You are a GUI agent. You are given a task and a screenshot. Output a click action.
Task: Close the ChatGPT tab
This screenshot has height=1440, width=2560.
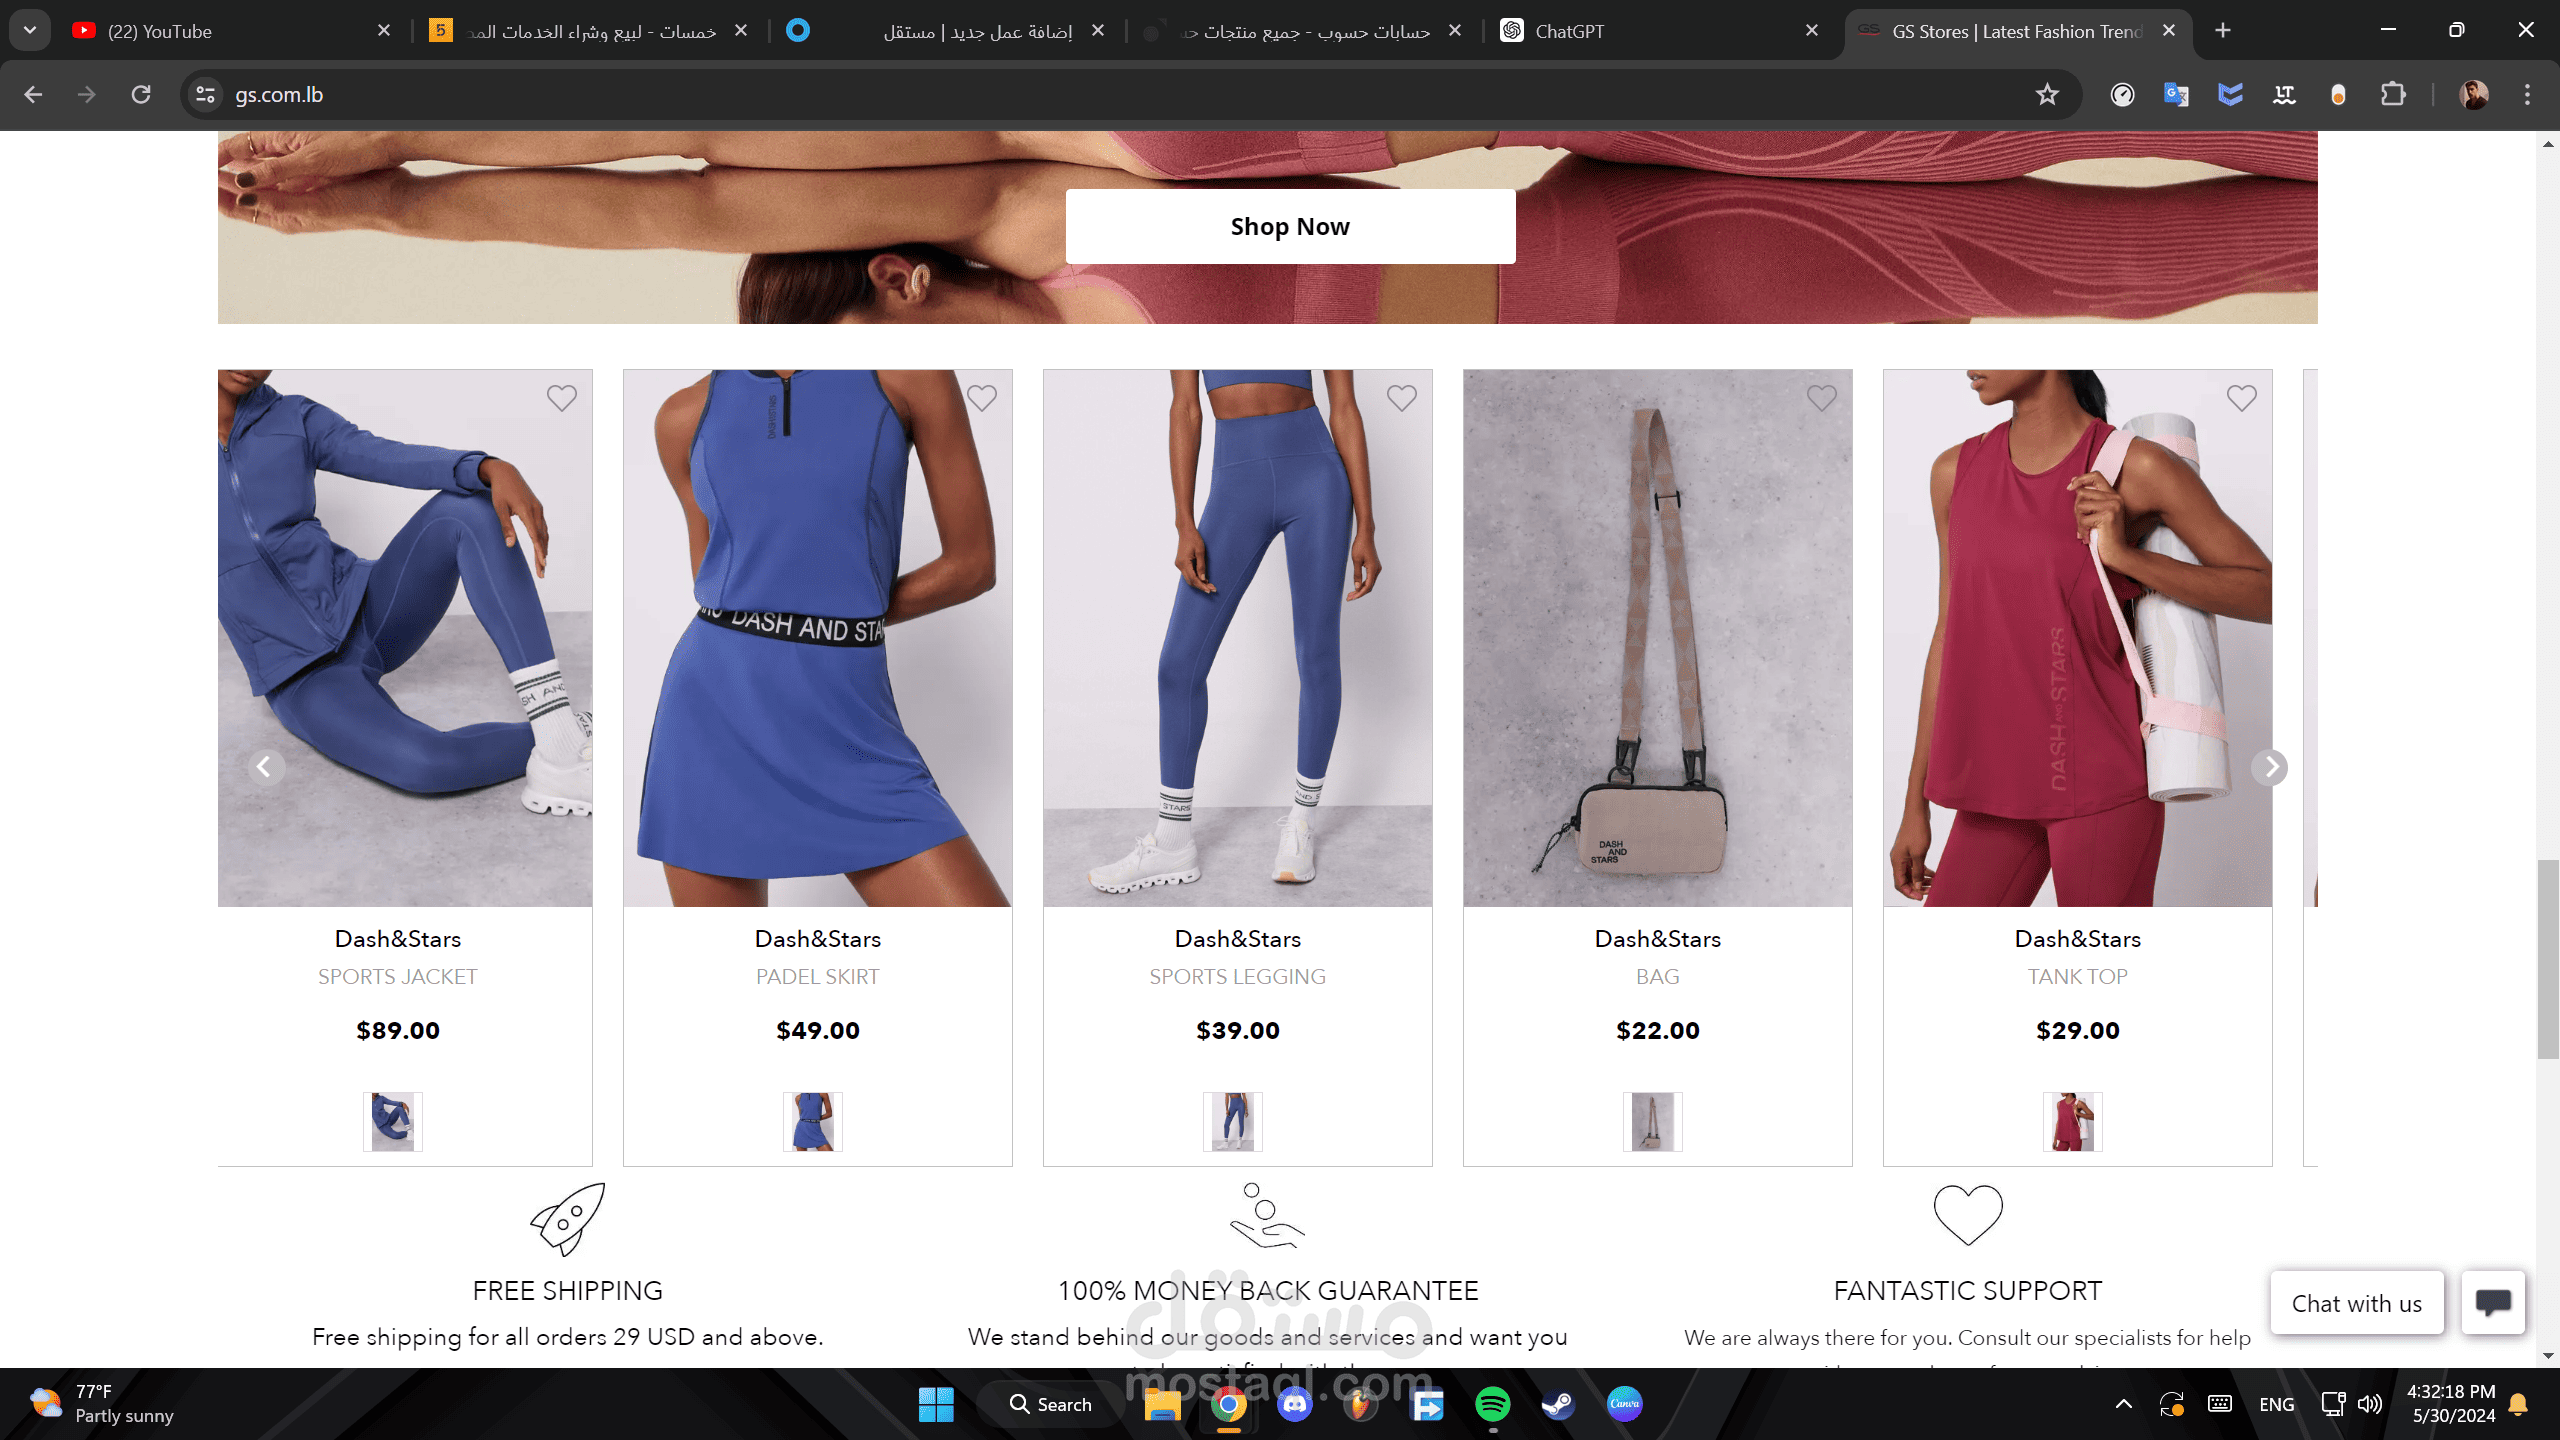1812,31
